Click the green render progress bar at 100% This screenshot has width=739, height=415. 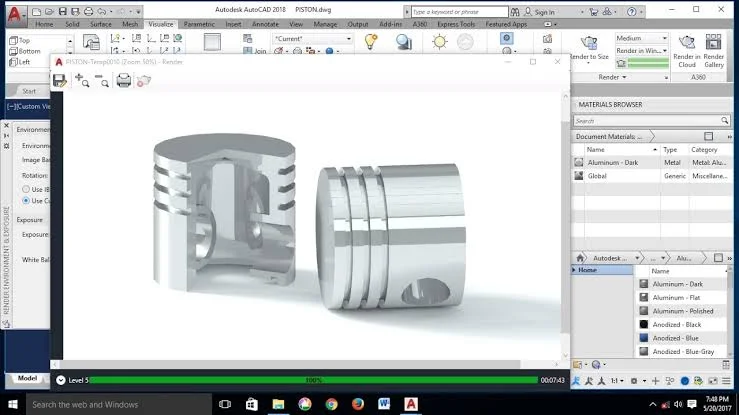click(314, 380)
